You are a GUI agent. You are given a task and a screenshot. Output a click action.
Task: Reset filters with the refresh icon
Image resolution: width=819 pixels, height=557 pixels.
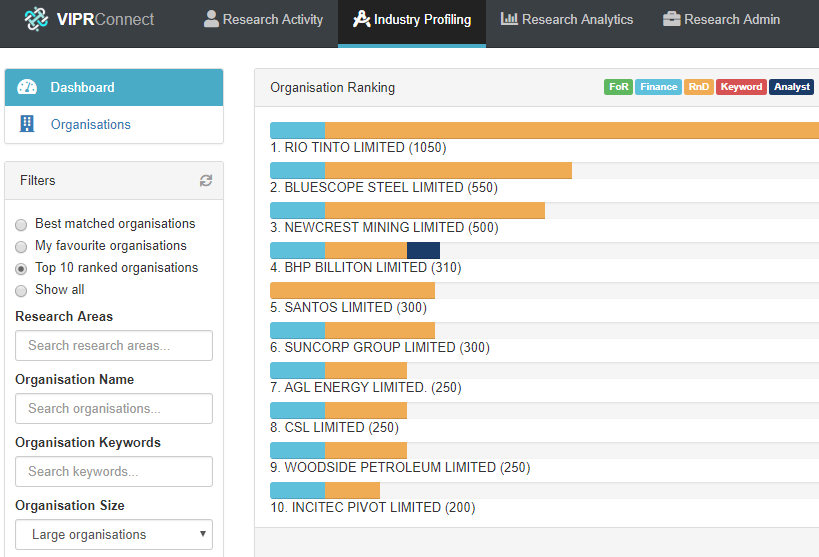coord(206,180)
